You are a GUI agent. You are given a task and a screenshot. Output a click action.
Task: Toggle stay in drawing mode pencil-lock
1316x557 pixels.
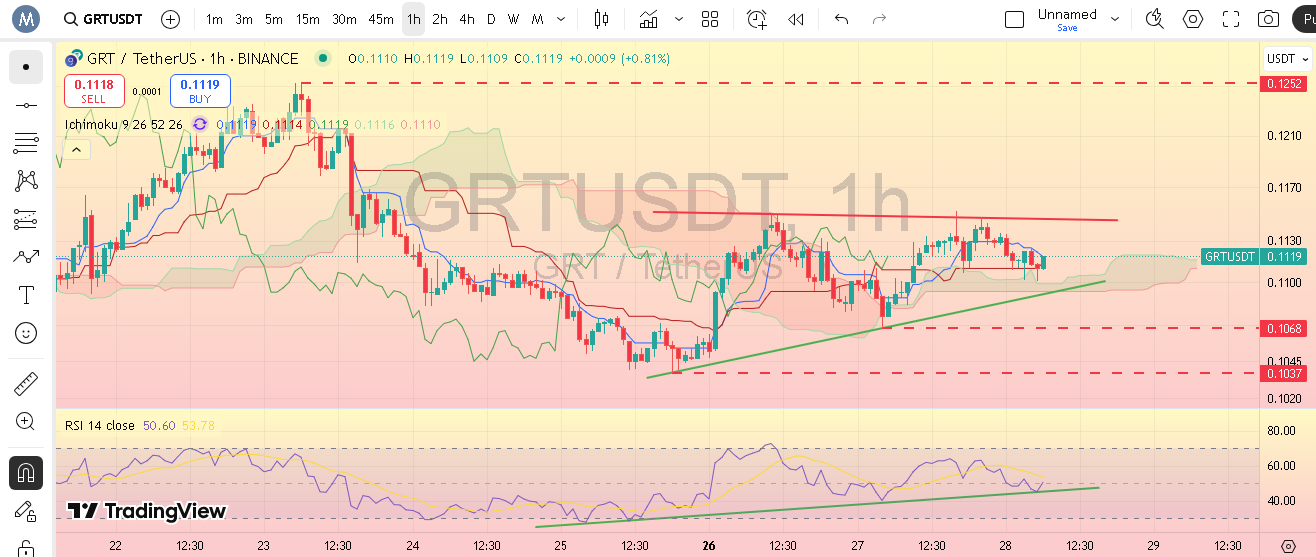pos(26,510)
